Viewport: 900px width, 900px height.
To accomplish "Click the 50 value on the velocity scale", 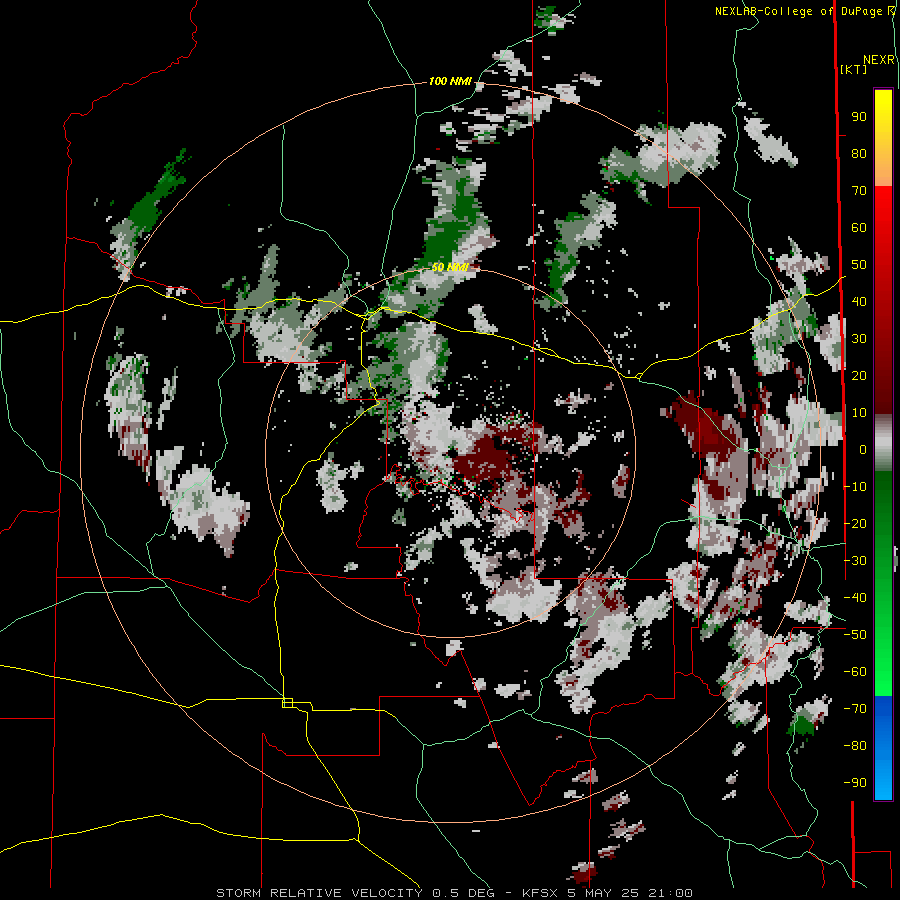I will 859,265.
